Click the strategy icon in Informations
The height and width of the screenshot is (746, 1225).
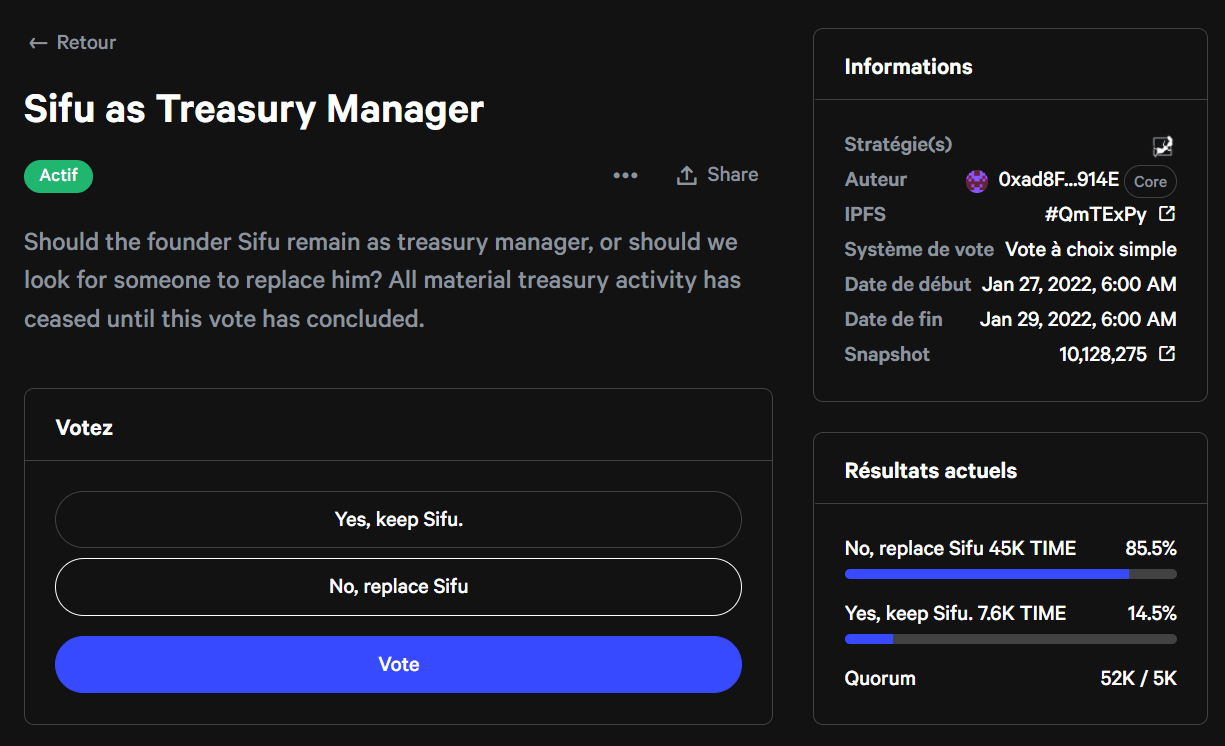point(1162,146)
